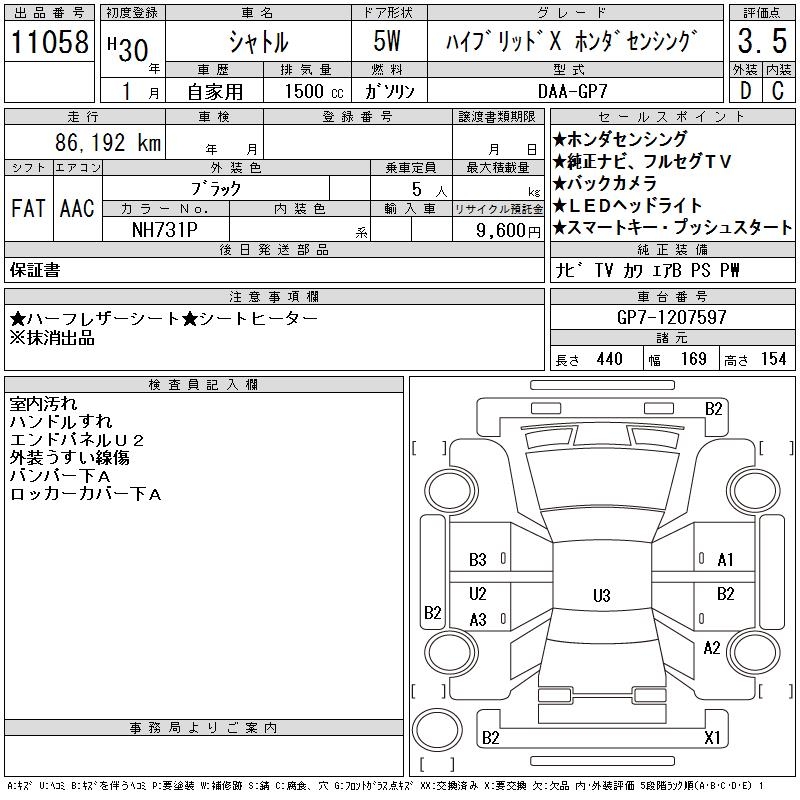Image resolution: width=800 pixels, height=800 pixels.
Task: Click the shift type FAT
Action: coord(28,208)
